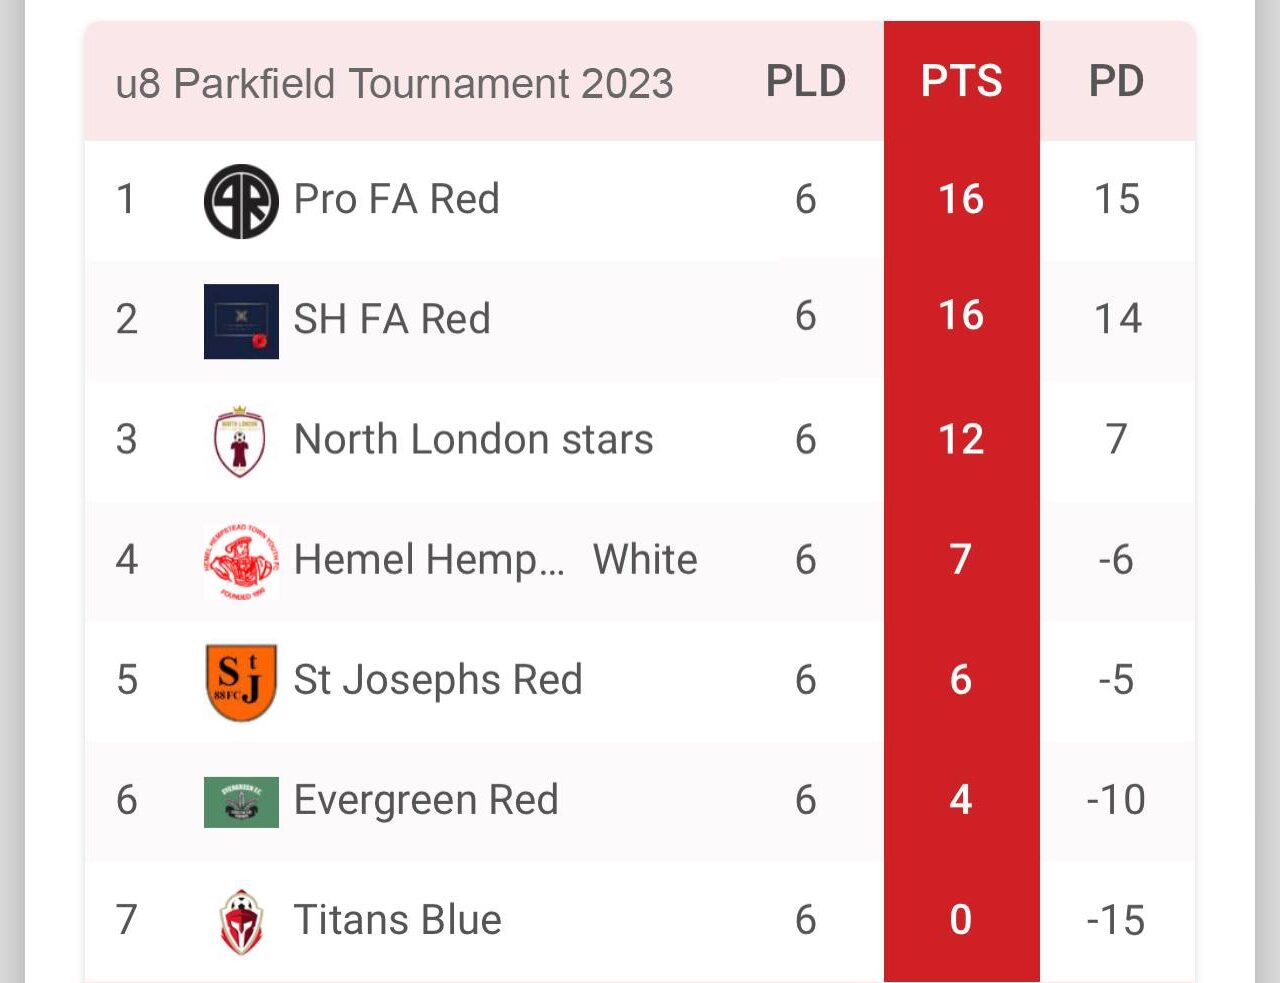This screenshot has height=983, width=1280.
Task: Click Titans Blue team name
Action: [397, 920]
